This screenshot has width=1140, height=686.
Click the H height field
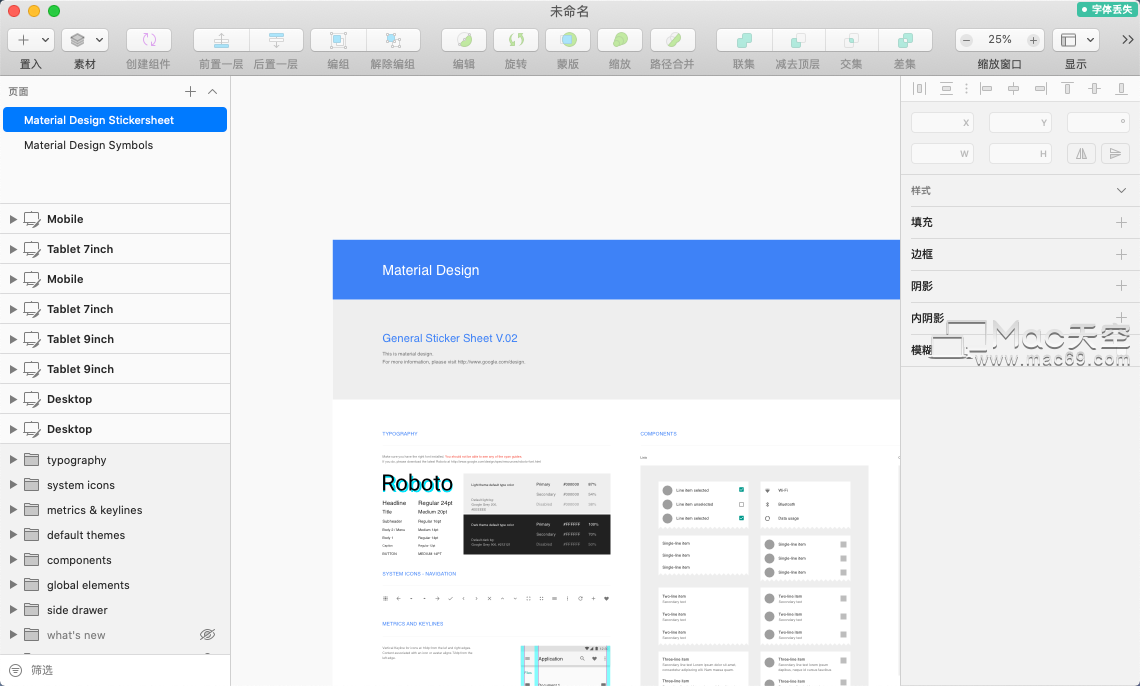click(x=1020, y=153)
